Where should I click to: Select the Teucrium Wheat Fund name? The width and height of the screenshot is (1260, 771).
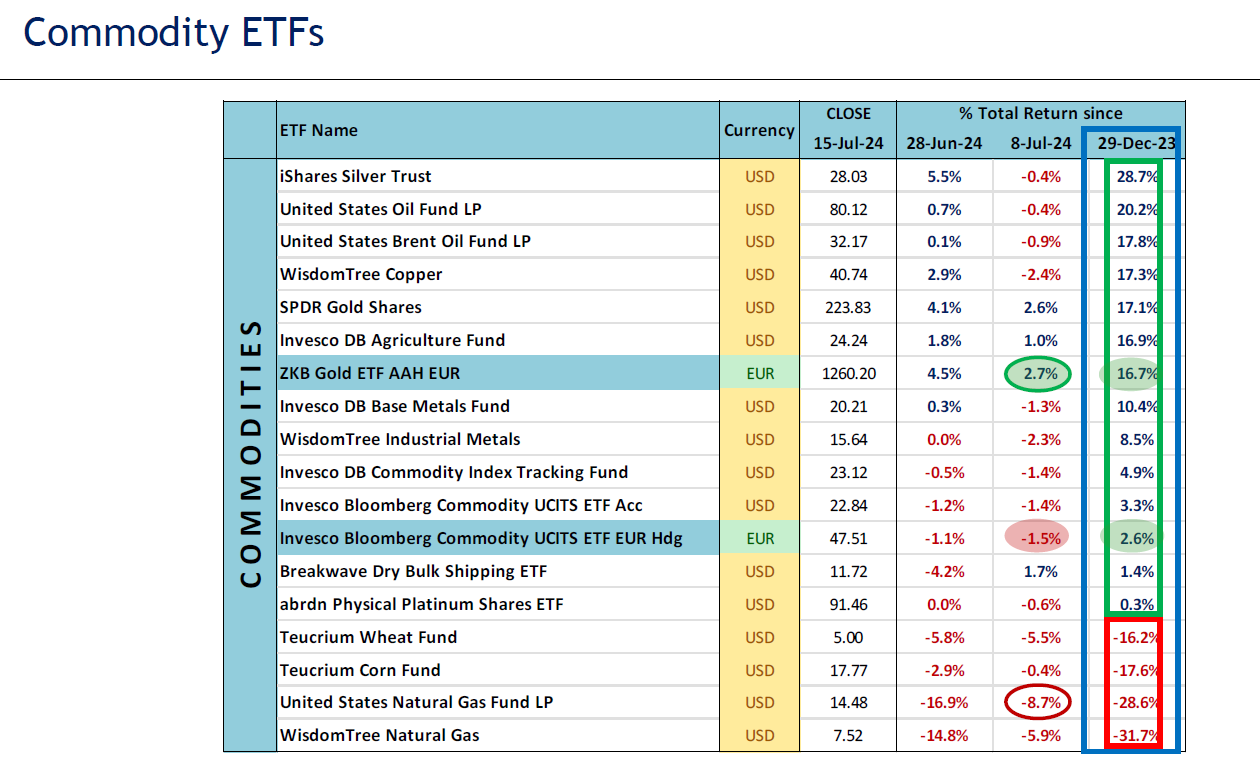coord(368,637)
